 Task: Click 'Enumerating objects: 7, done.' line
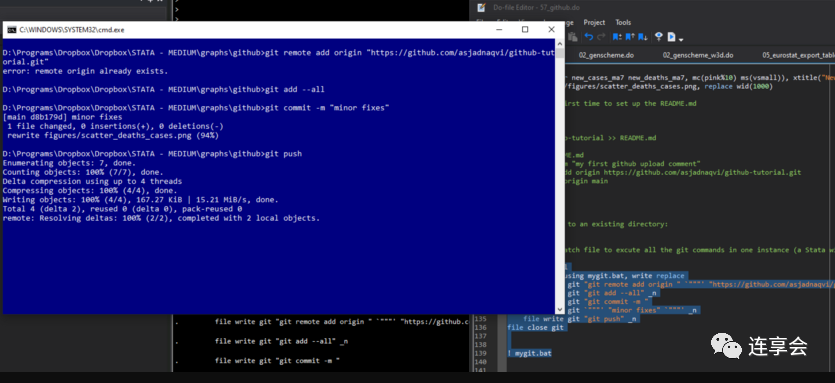tap(69, 163)
